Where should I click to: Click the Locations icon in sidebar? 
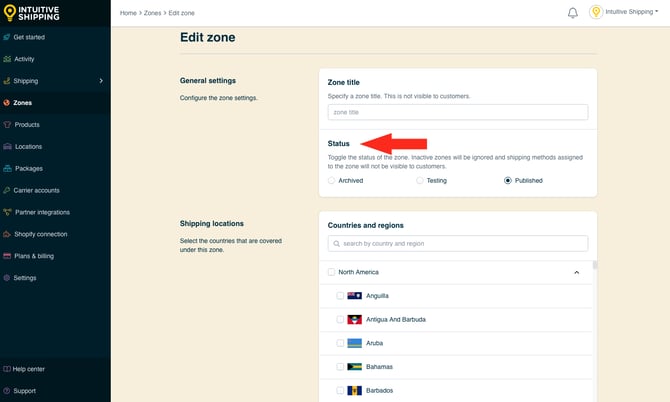(7, 146)
